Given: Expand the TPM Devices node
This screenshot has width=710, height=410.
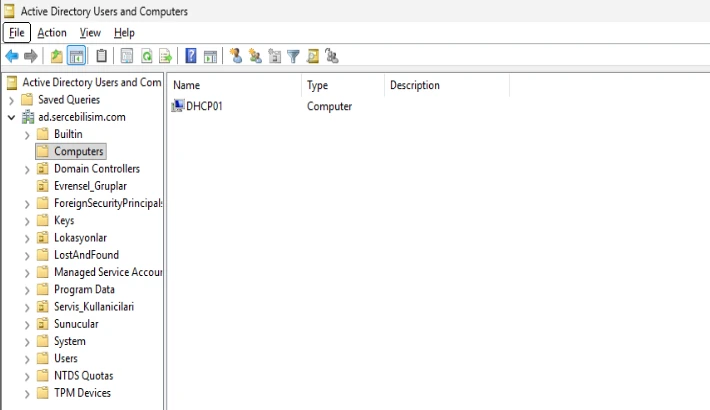Looking at the screenshot, I should pyautogui.click(x=27, y=394).
